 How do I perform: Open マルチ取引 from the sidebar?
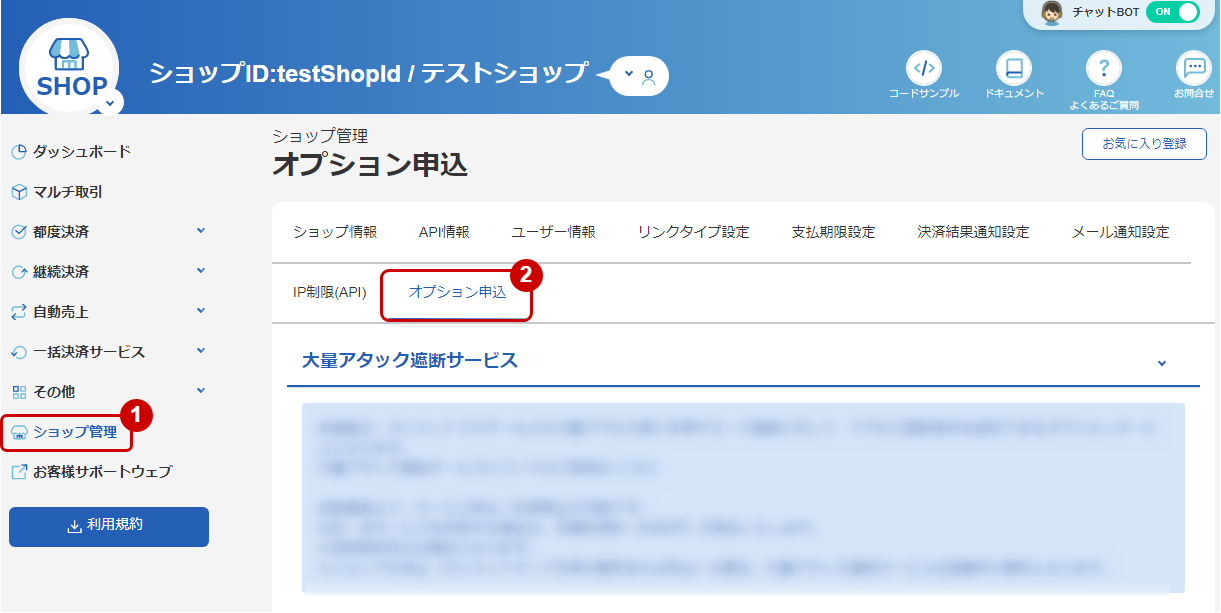point(65,192)
